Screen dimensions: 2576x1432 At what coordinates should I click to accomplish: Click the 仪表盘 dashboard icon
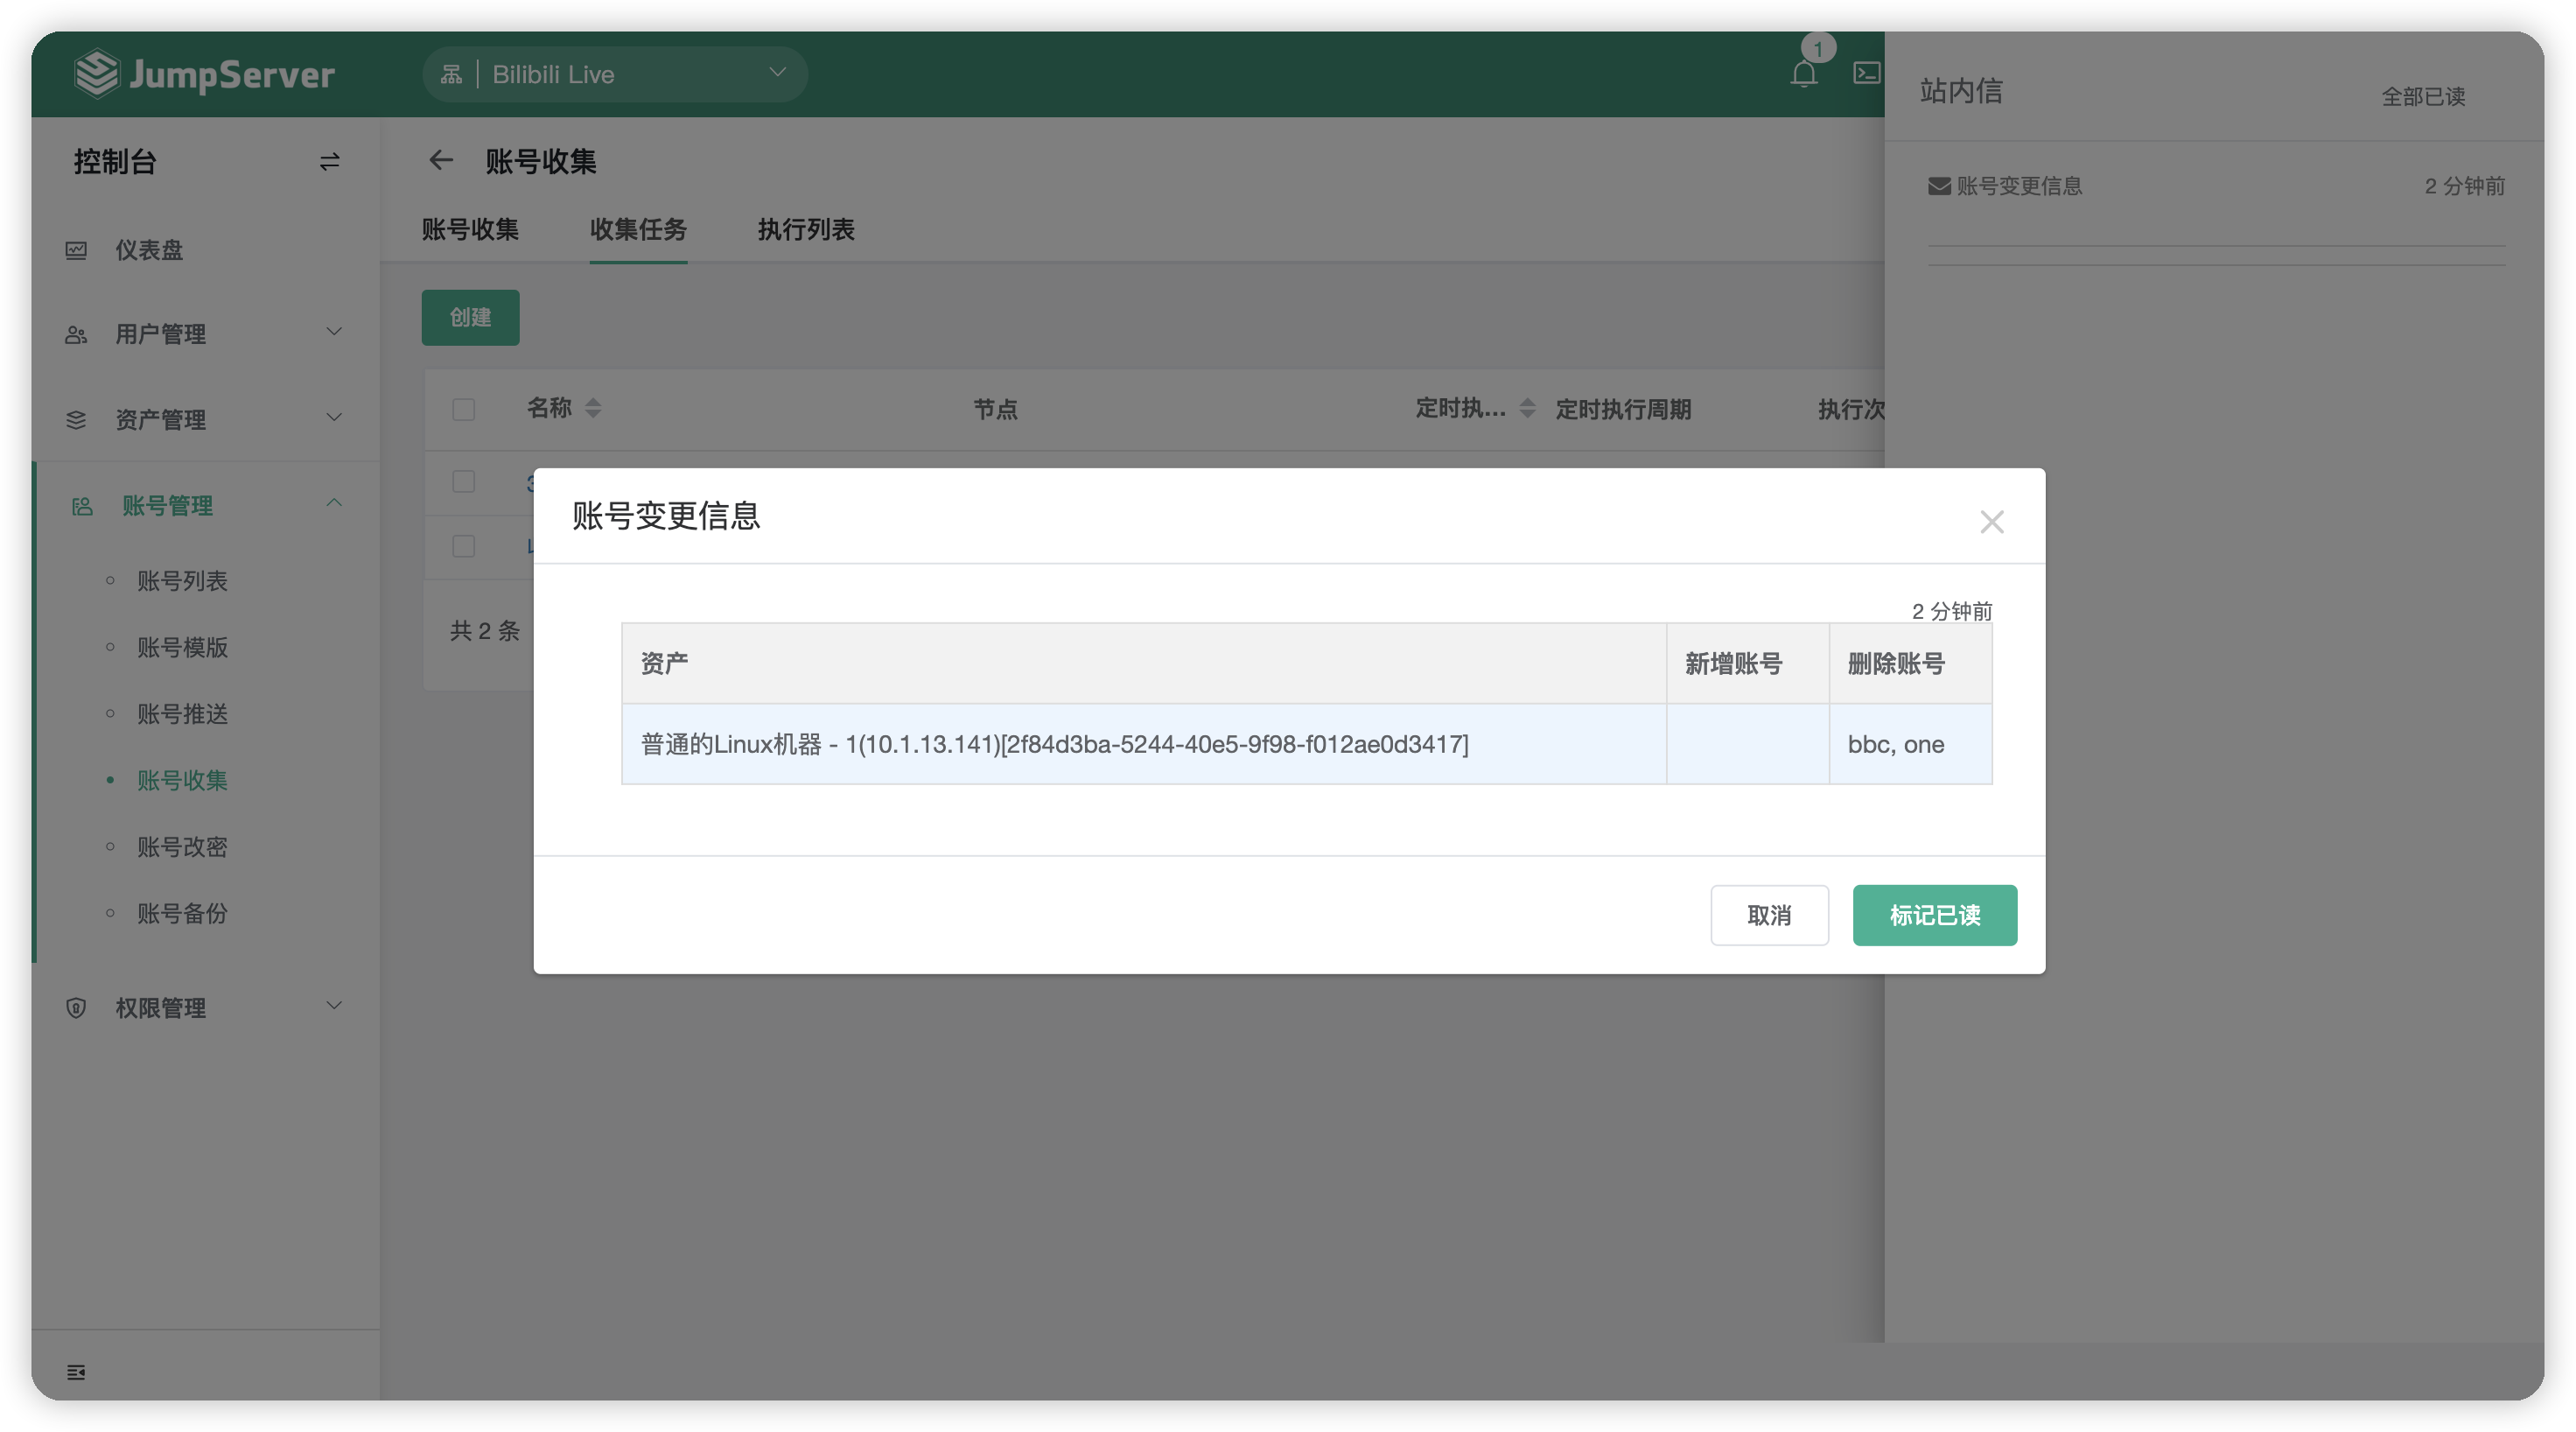pyautogui.click(x=76, y=250)
